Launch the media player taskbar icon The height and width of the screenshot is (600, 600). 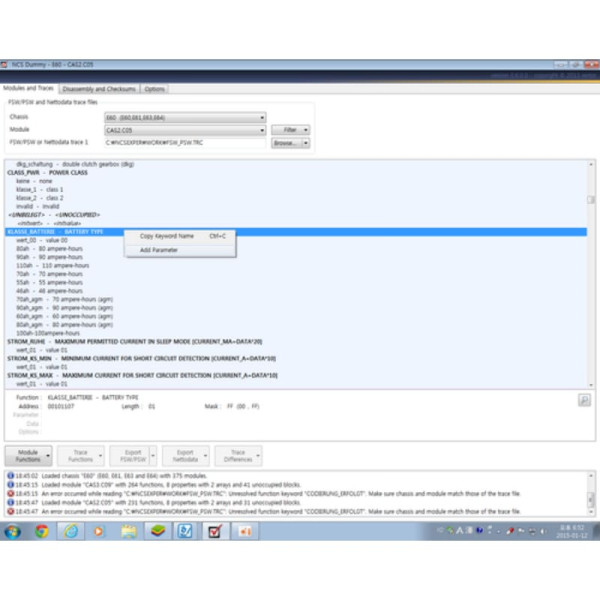click(x=100, y=531)
